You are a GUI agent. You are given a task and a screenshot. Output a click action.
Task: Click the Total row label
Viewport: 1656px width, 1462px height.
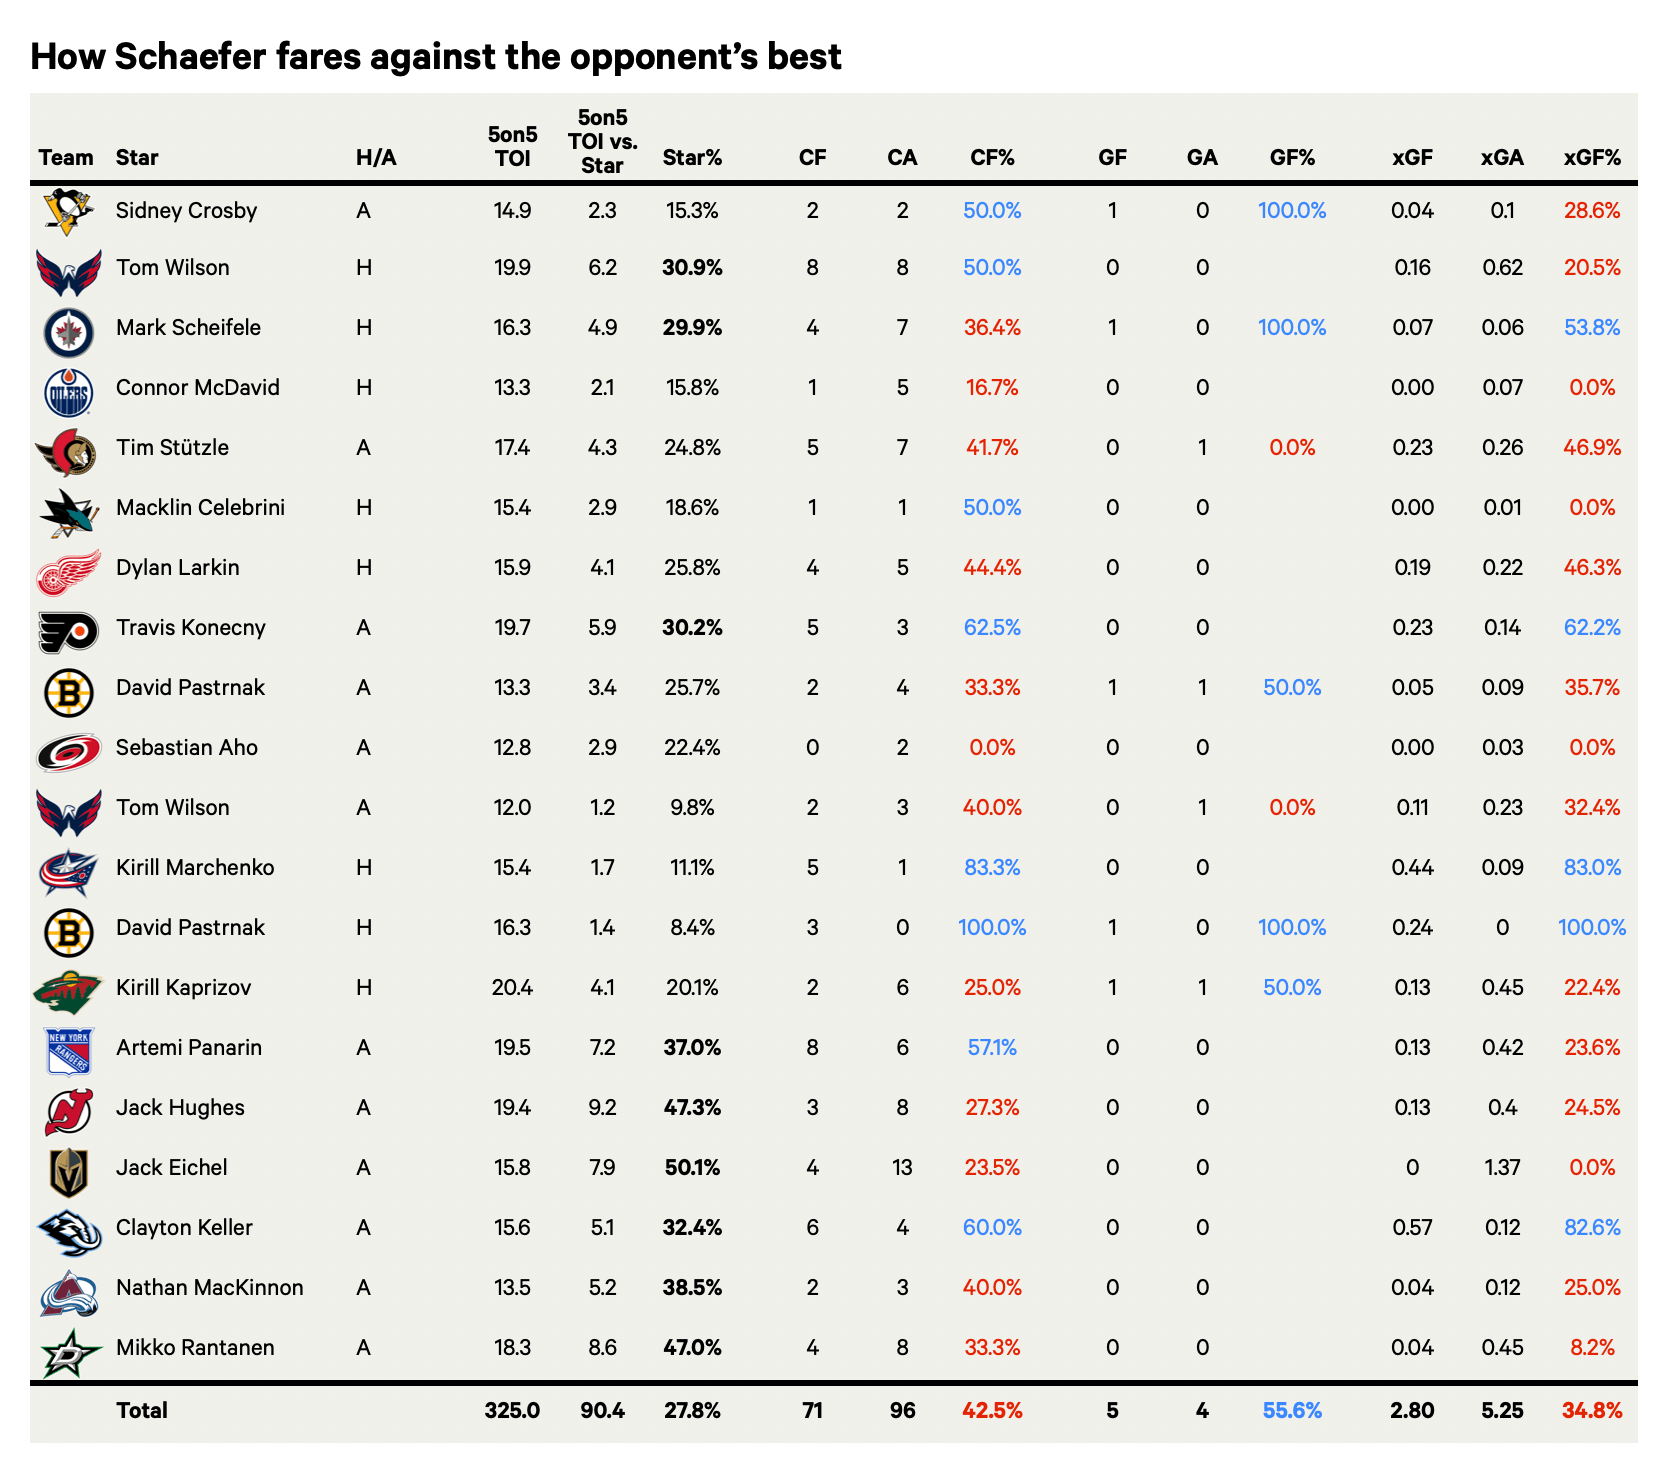pyautogui.click(x=142, y=1411)
